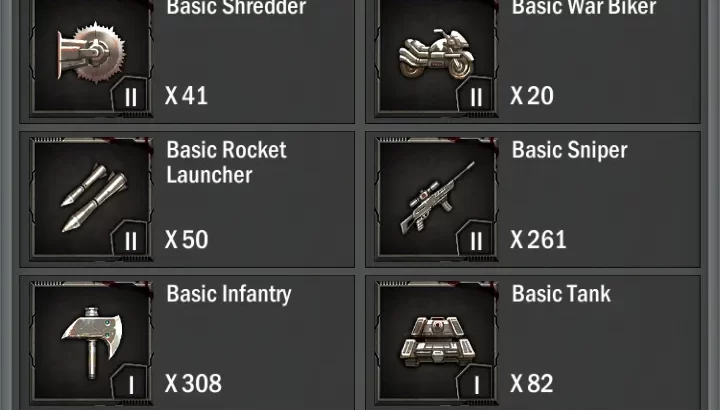
Task: Click the Basic War Biker motorcycle icon
Action: click(x=436, y=54)
